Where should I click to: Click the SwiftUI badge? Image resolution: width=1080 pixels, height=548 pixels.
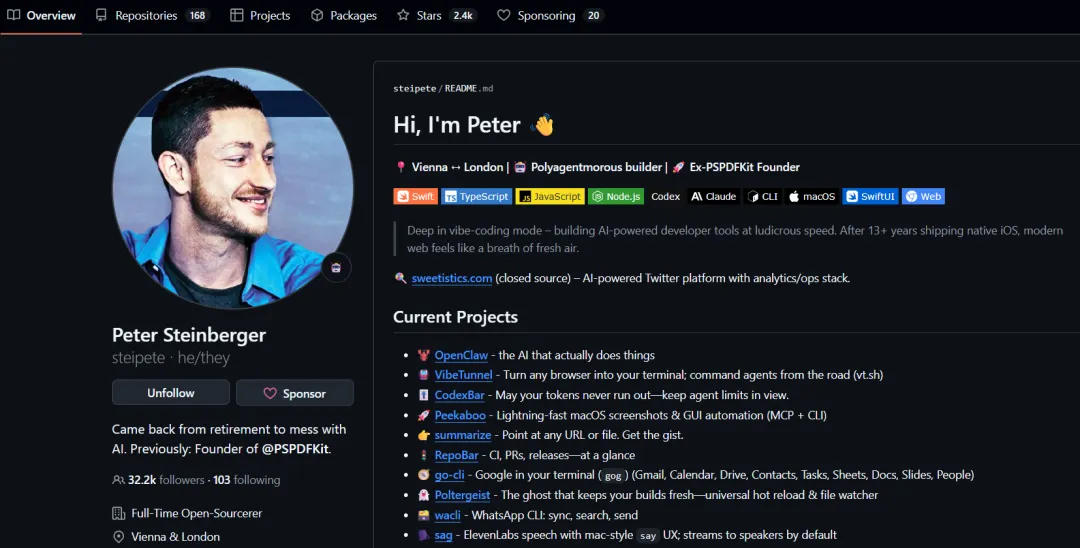870,196
